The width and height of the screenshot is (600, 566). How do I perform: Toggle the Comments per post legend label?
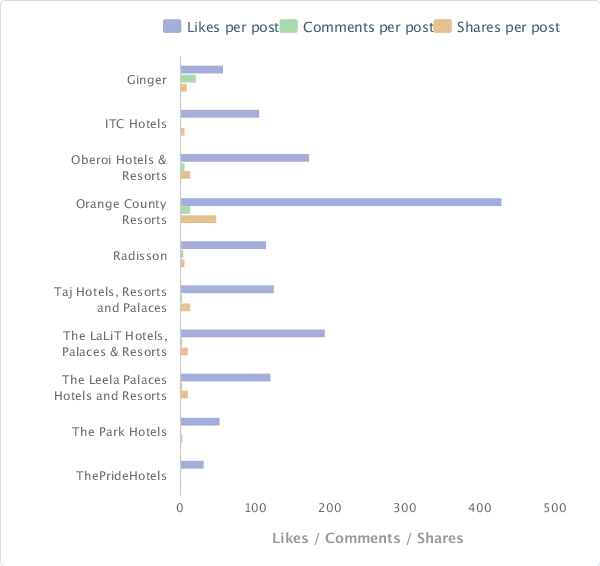pos(368,27)
